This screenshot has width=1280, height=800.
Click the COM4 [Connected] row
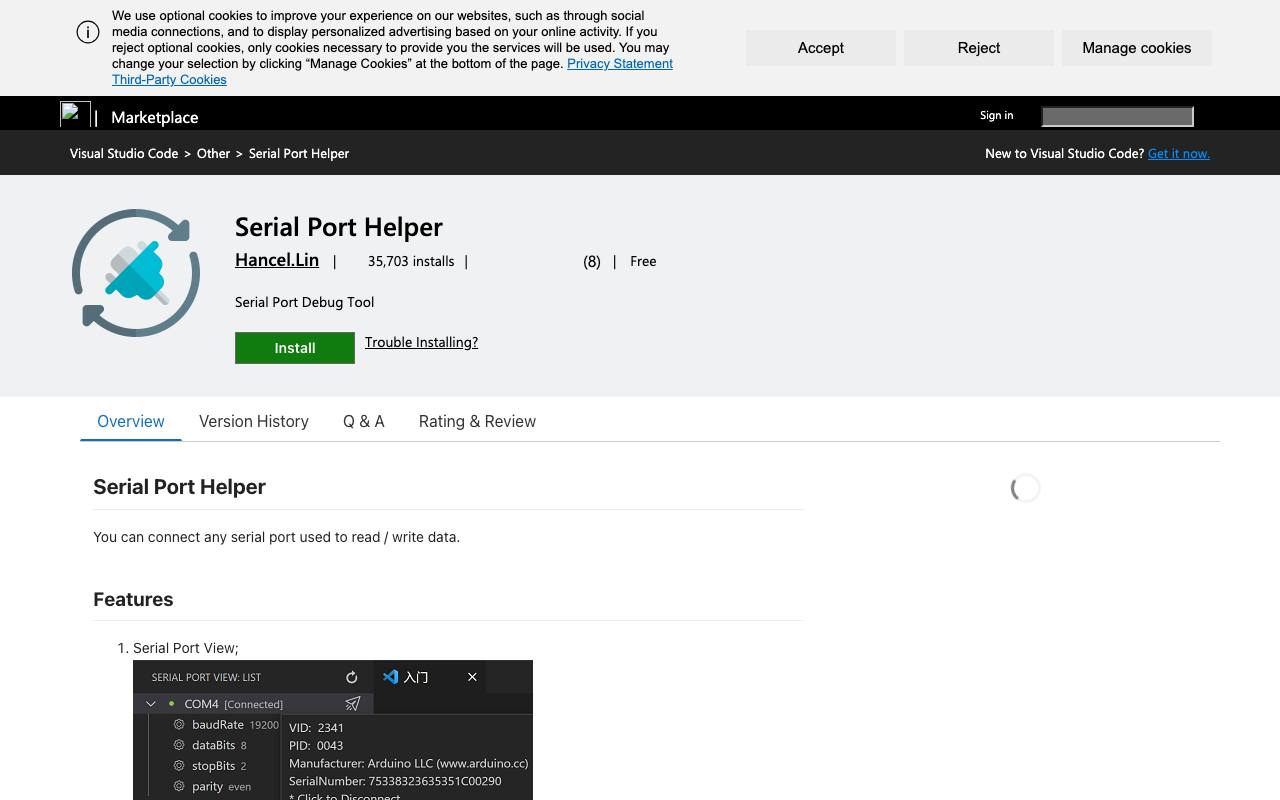click(254, 704)
